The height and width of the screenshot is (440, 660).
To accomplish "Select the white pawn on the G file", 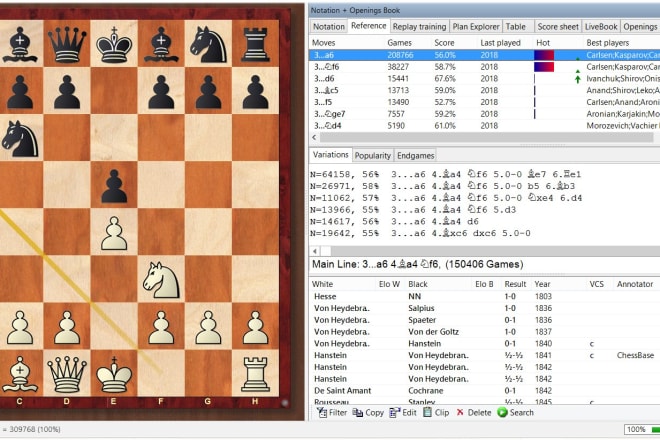I will pyautogui.click(x=208, y=328).
